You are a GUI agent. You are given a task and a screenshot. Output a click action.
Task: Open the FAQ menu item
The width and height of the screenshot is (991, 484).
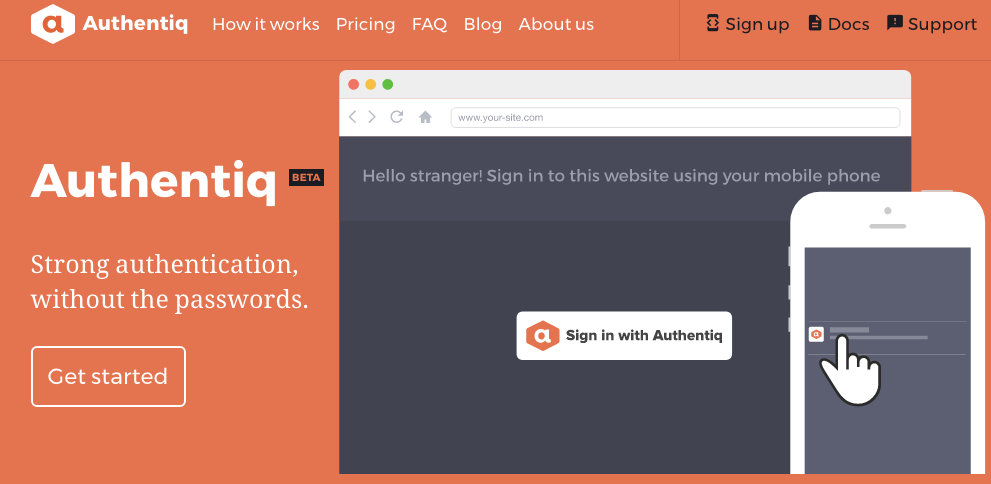coord(429,25)
